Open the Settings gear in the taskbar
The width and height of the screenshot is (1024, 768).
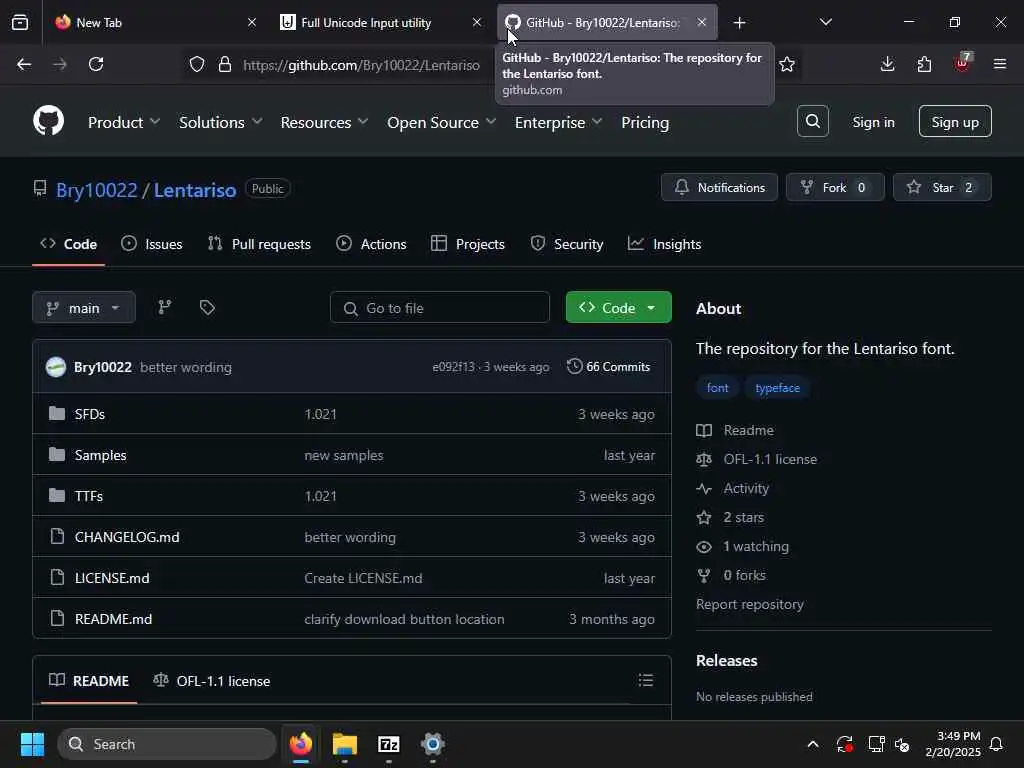432,744
